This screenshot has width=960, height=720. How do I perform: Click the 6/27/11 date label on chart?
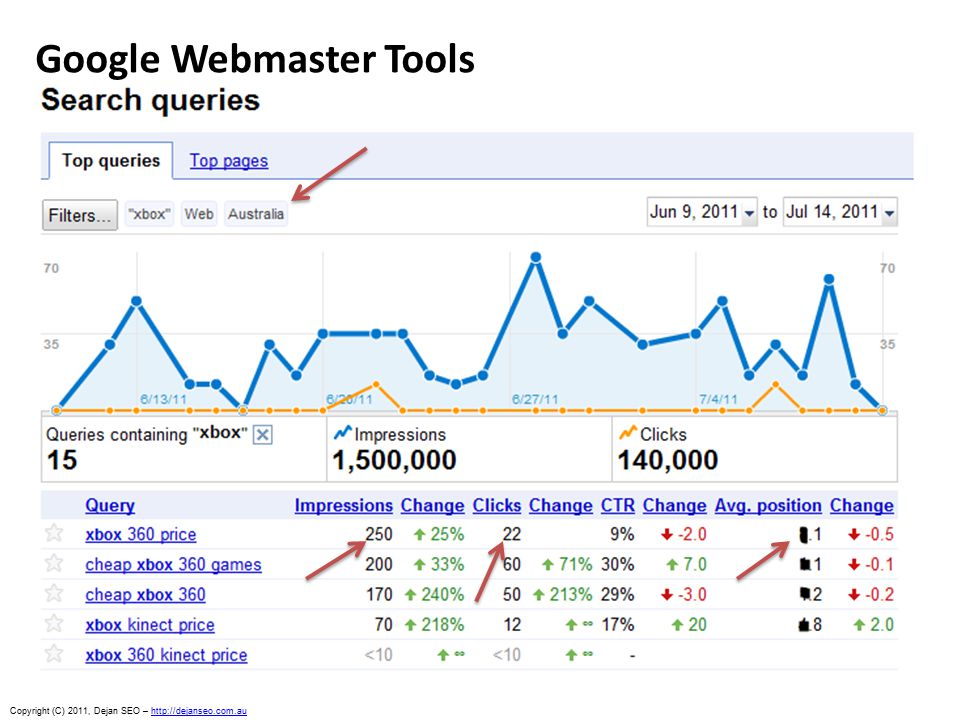click(535, 399)
